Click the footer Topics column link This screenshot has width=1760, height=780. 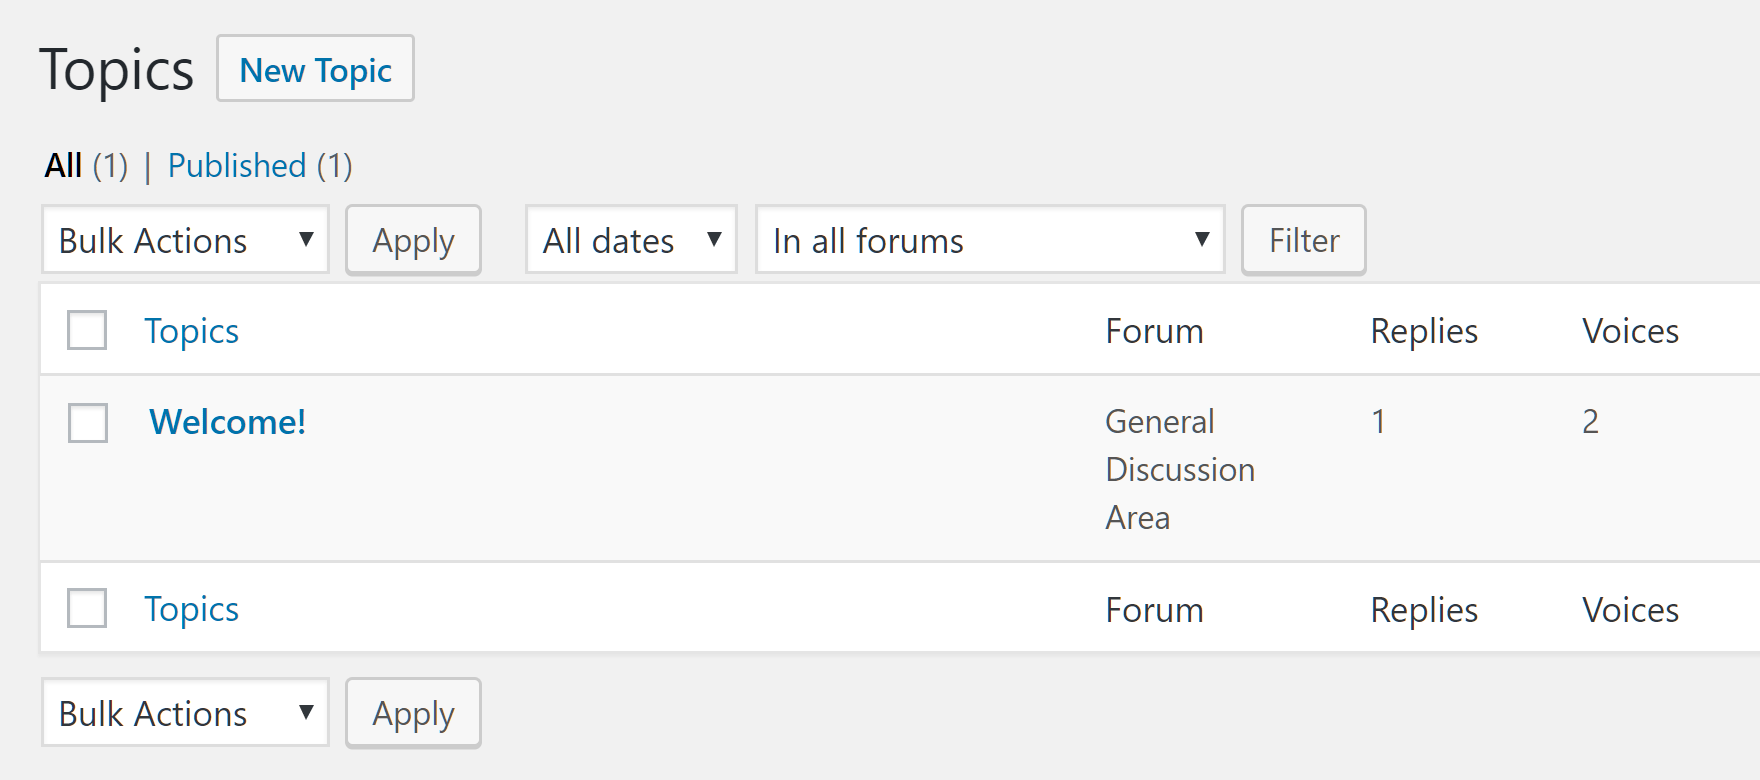click(x=191, y=609)
